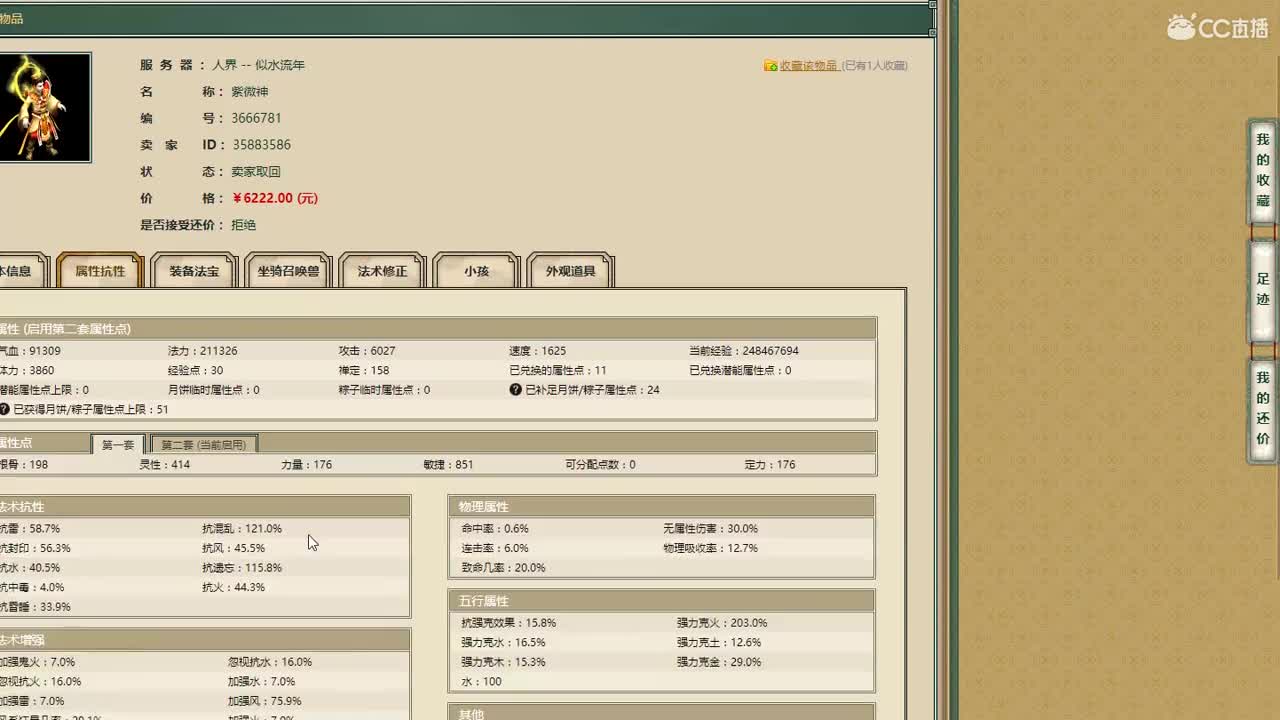Screen dimensions: 1280x720
Task: Click the 抗遗忘：115.8% resistance
Action: [242, 567]
